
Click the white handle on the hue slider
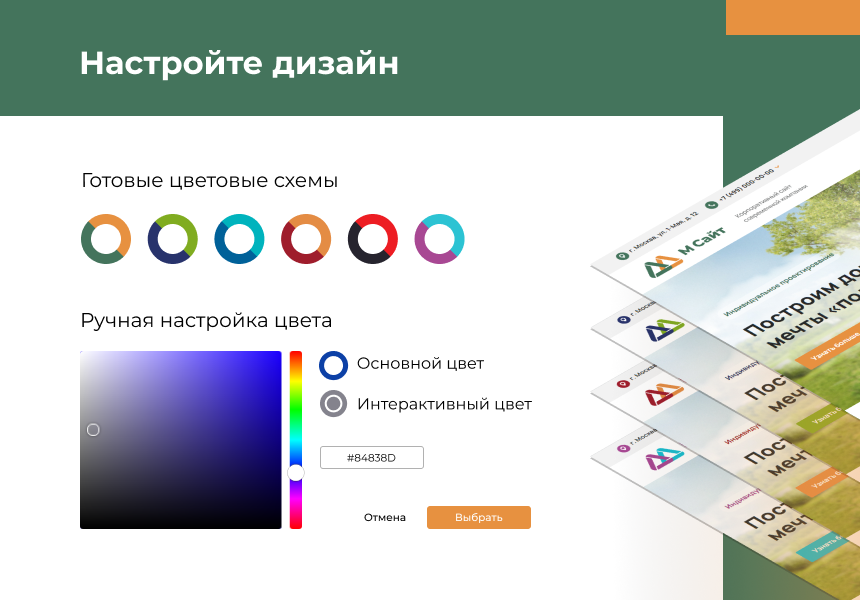click(x=296, y=473)
